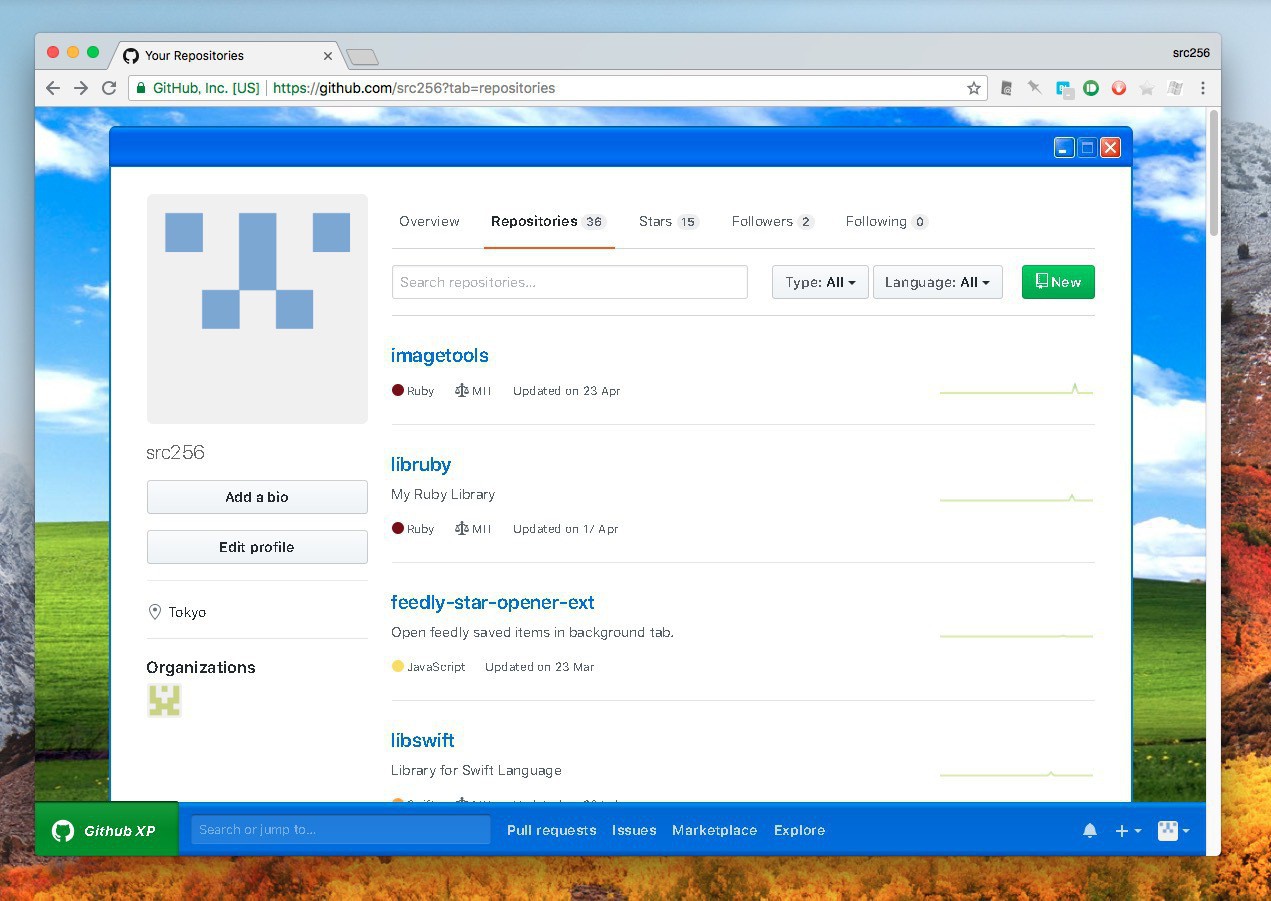
Task: Switch to the Overview tab
Action: click(x=429, y=222)
